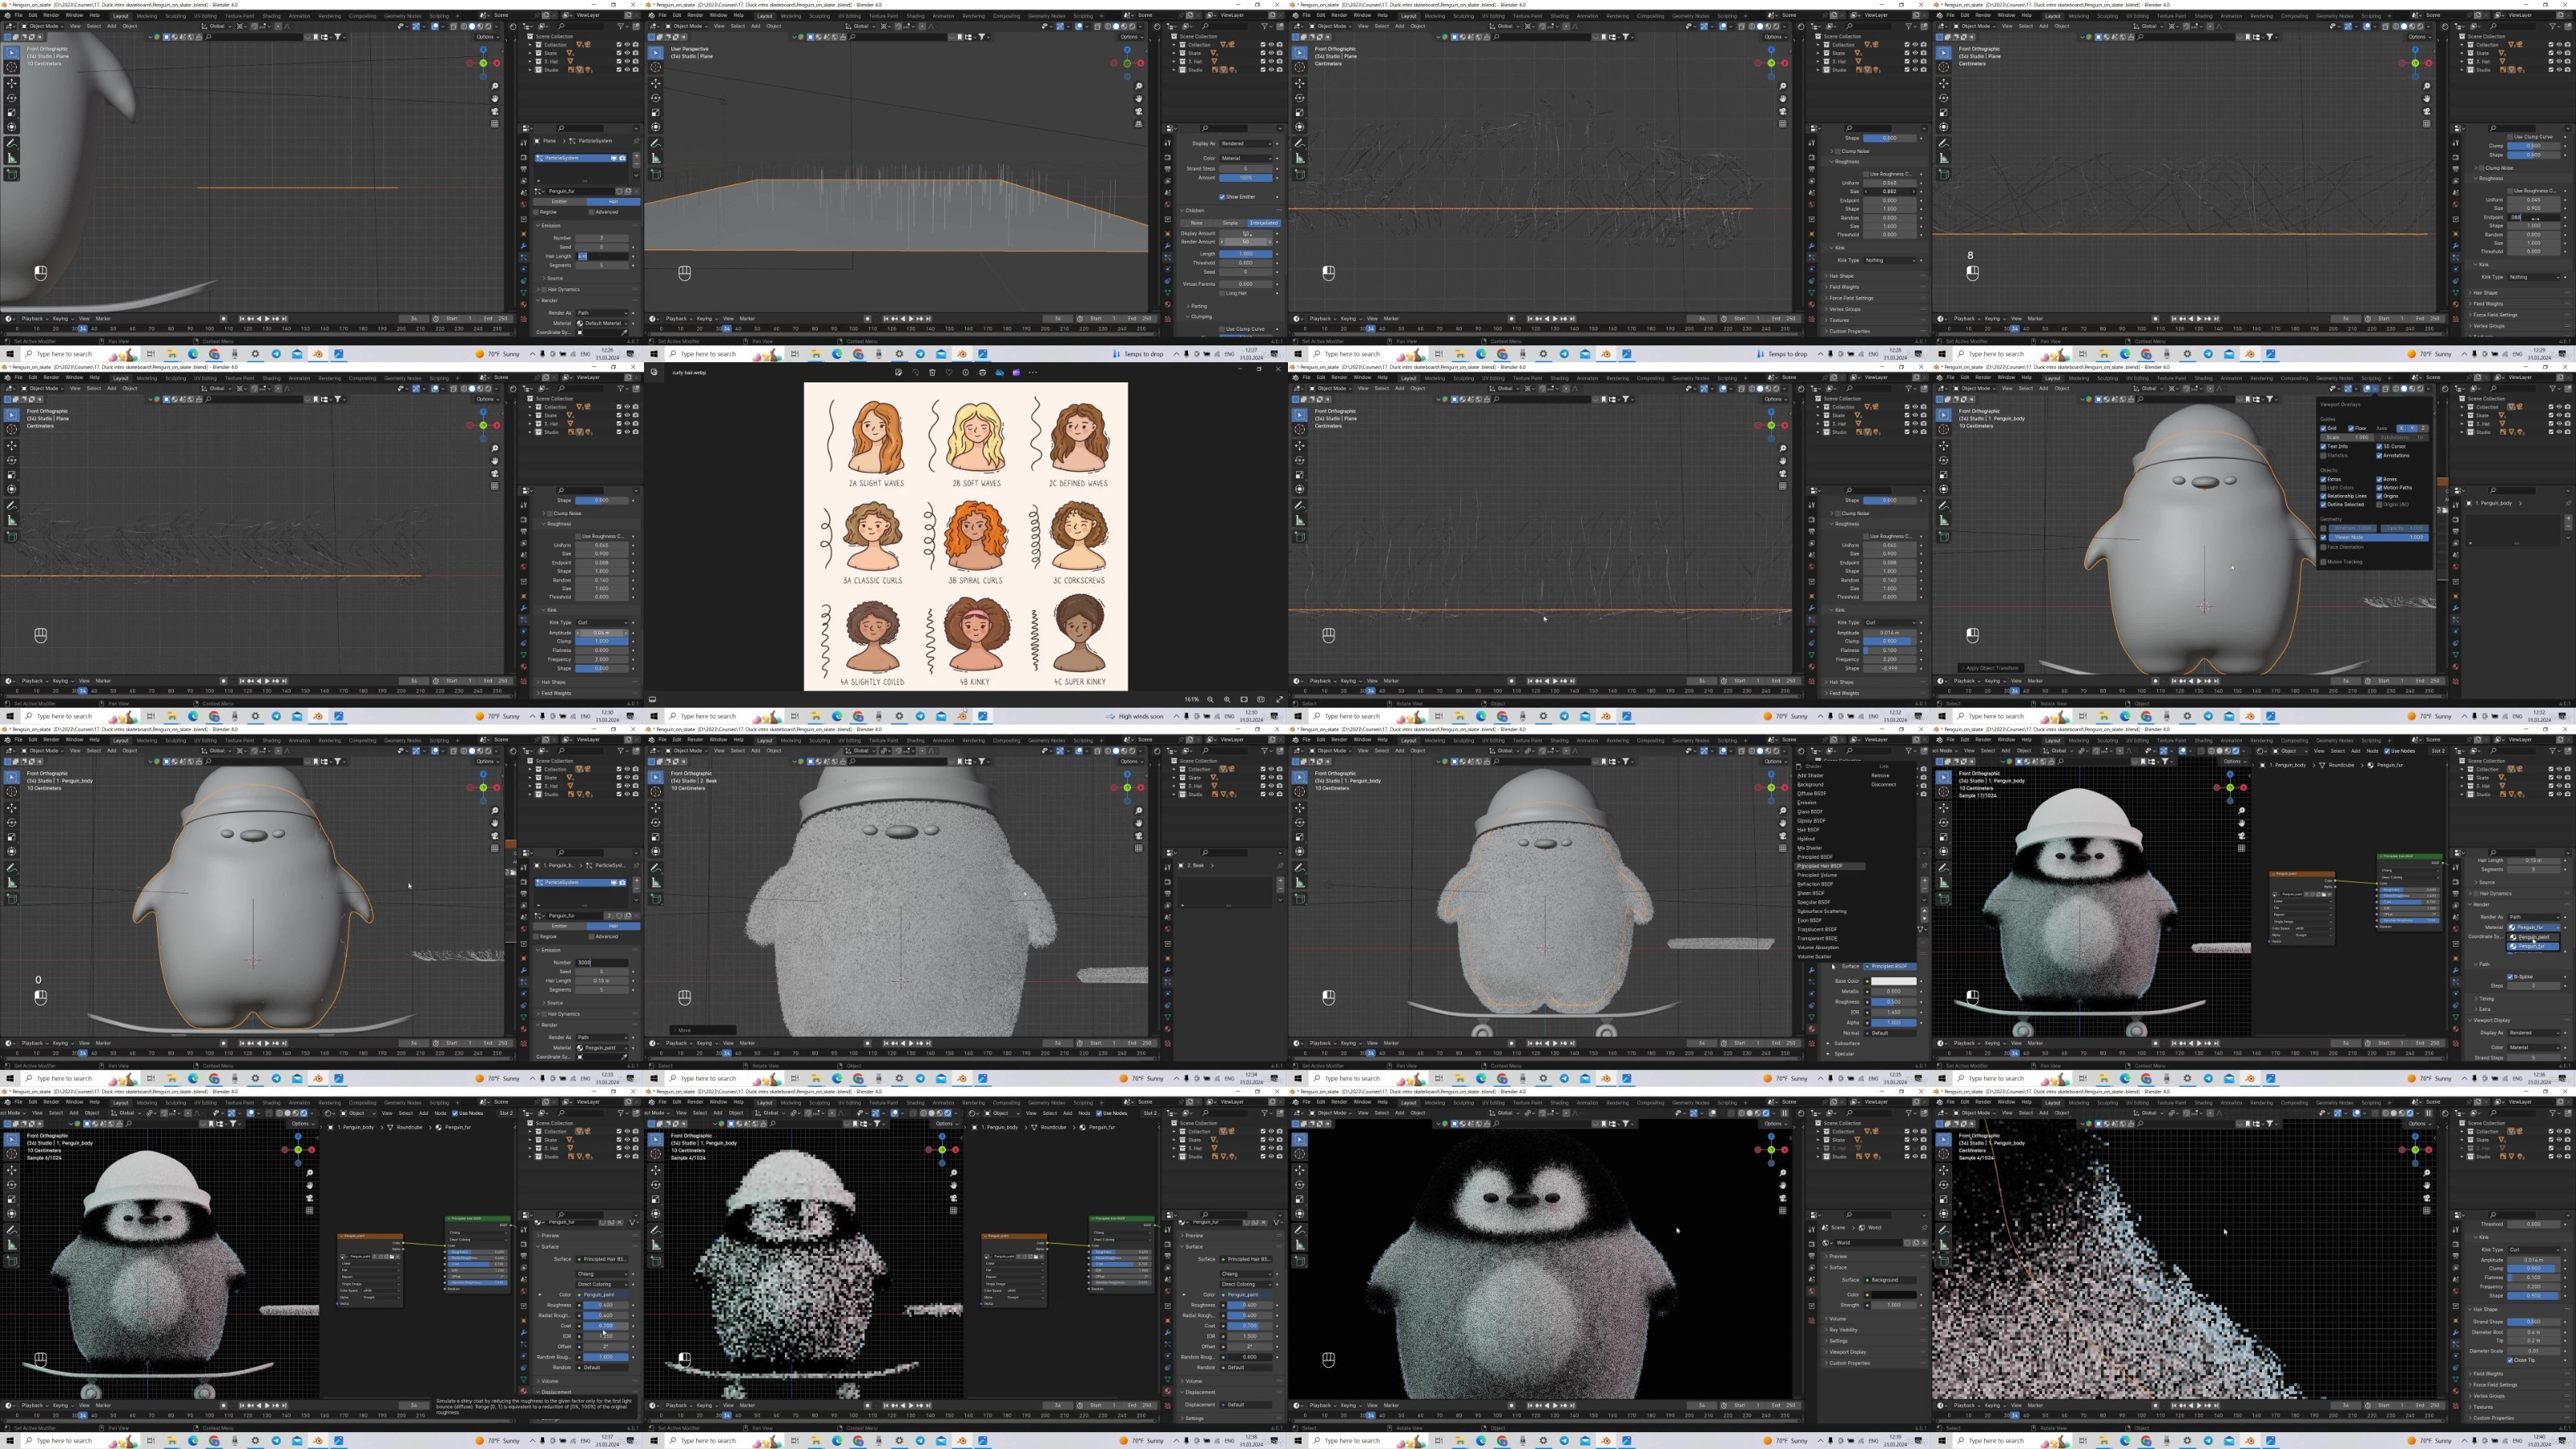Click the OneDrive icon in Photos toolbar

click(x=1000, y=372)
